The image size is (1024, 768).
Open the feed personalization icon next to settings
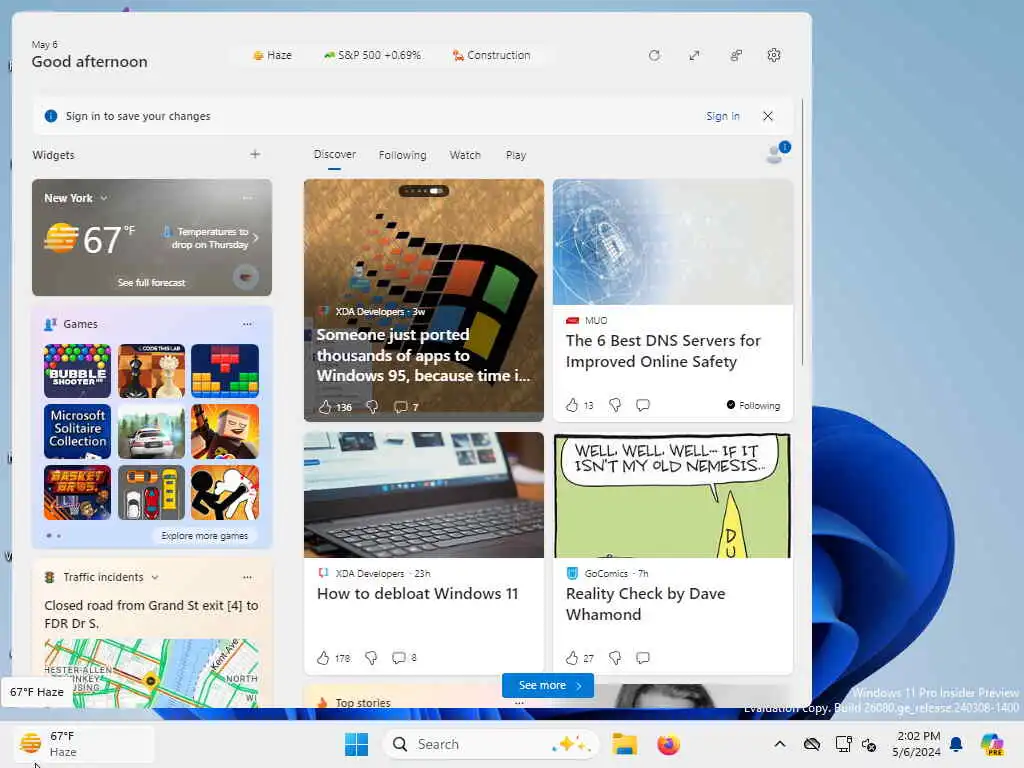[x=735, y=56]
